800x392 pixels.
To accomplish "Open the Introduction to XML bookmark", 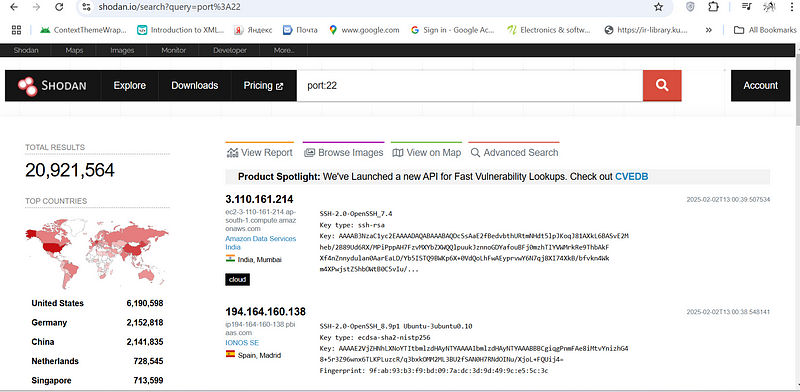I will coord(181,30).
